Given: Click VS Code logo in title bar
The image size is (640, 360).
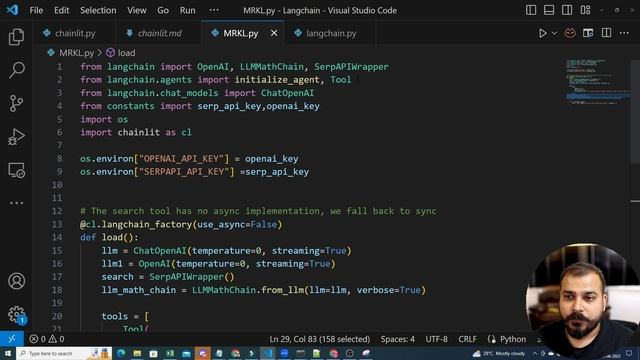Looking at the screenshot, I should (x=12, y=10).
